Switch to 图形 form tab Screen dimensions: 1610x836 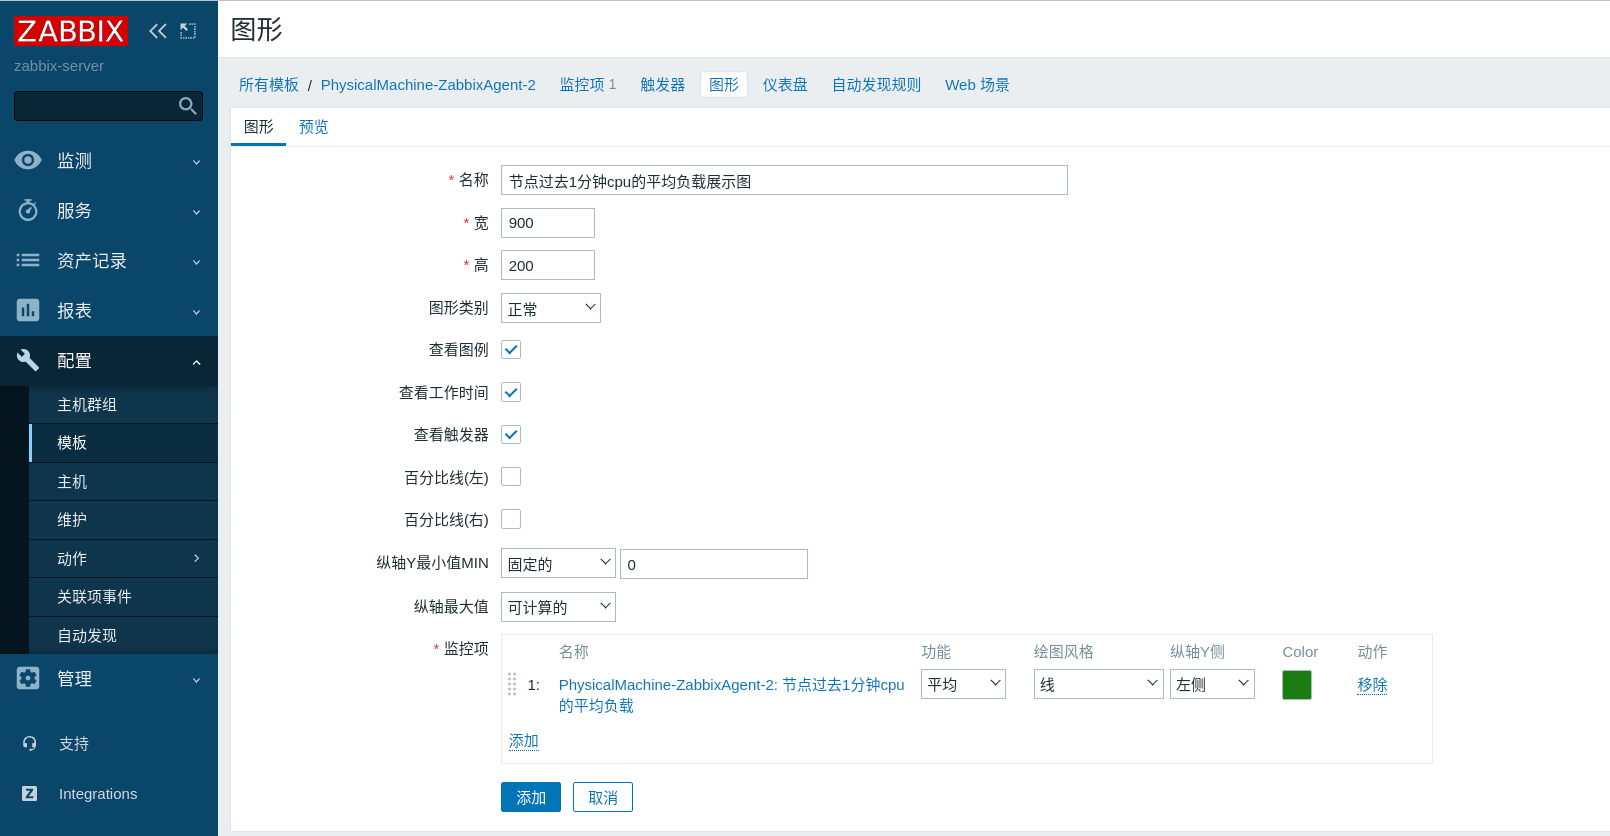pos(258,127)
